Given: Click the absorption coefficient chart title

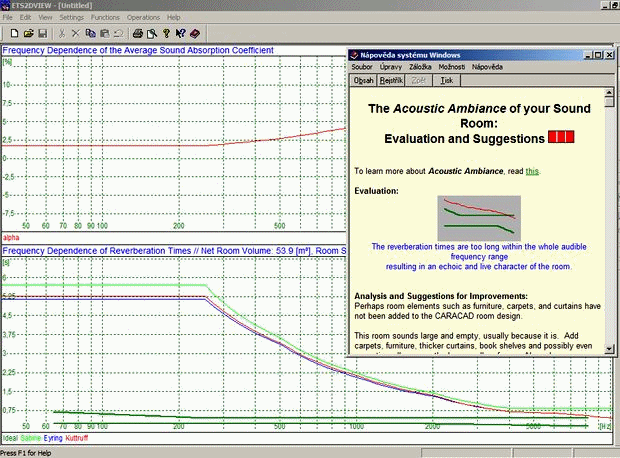Looking at the screenshot, I should pos(138,51).
